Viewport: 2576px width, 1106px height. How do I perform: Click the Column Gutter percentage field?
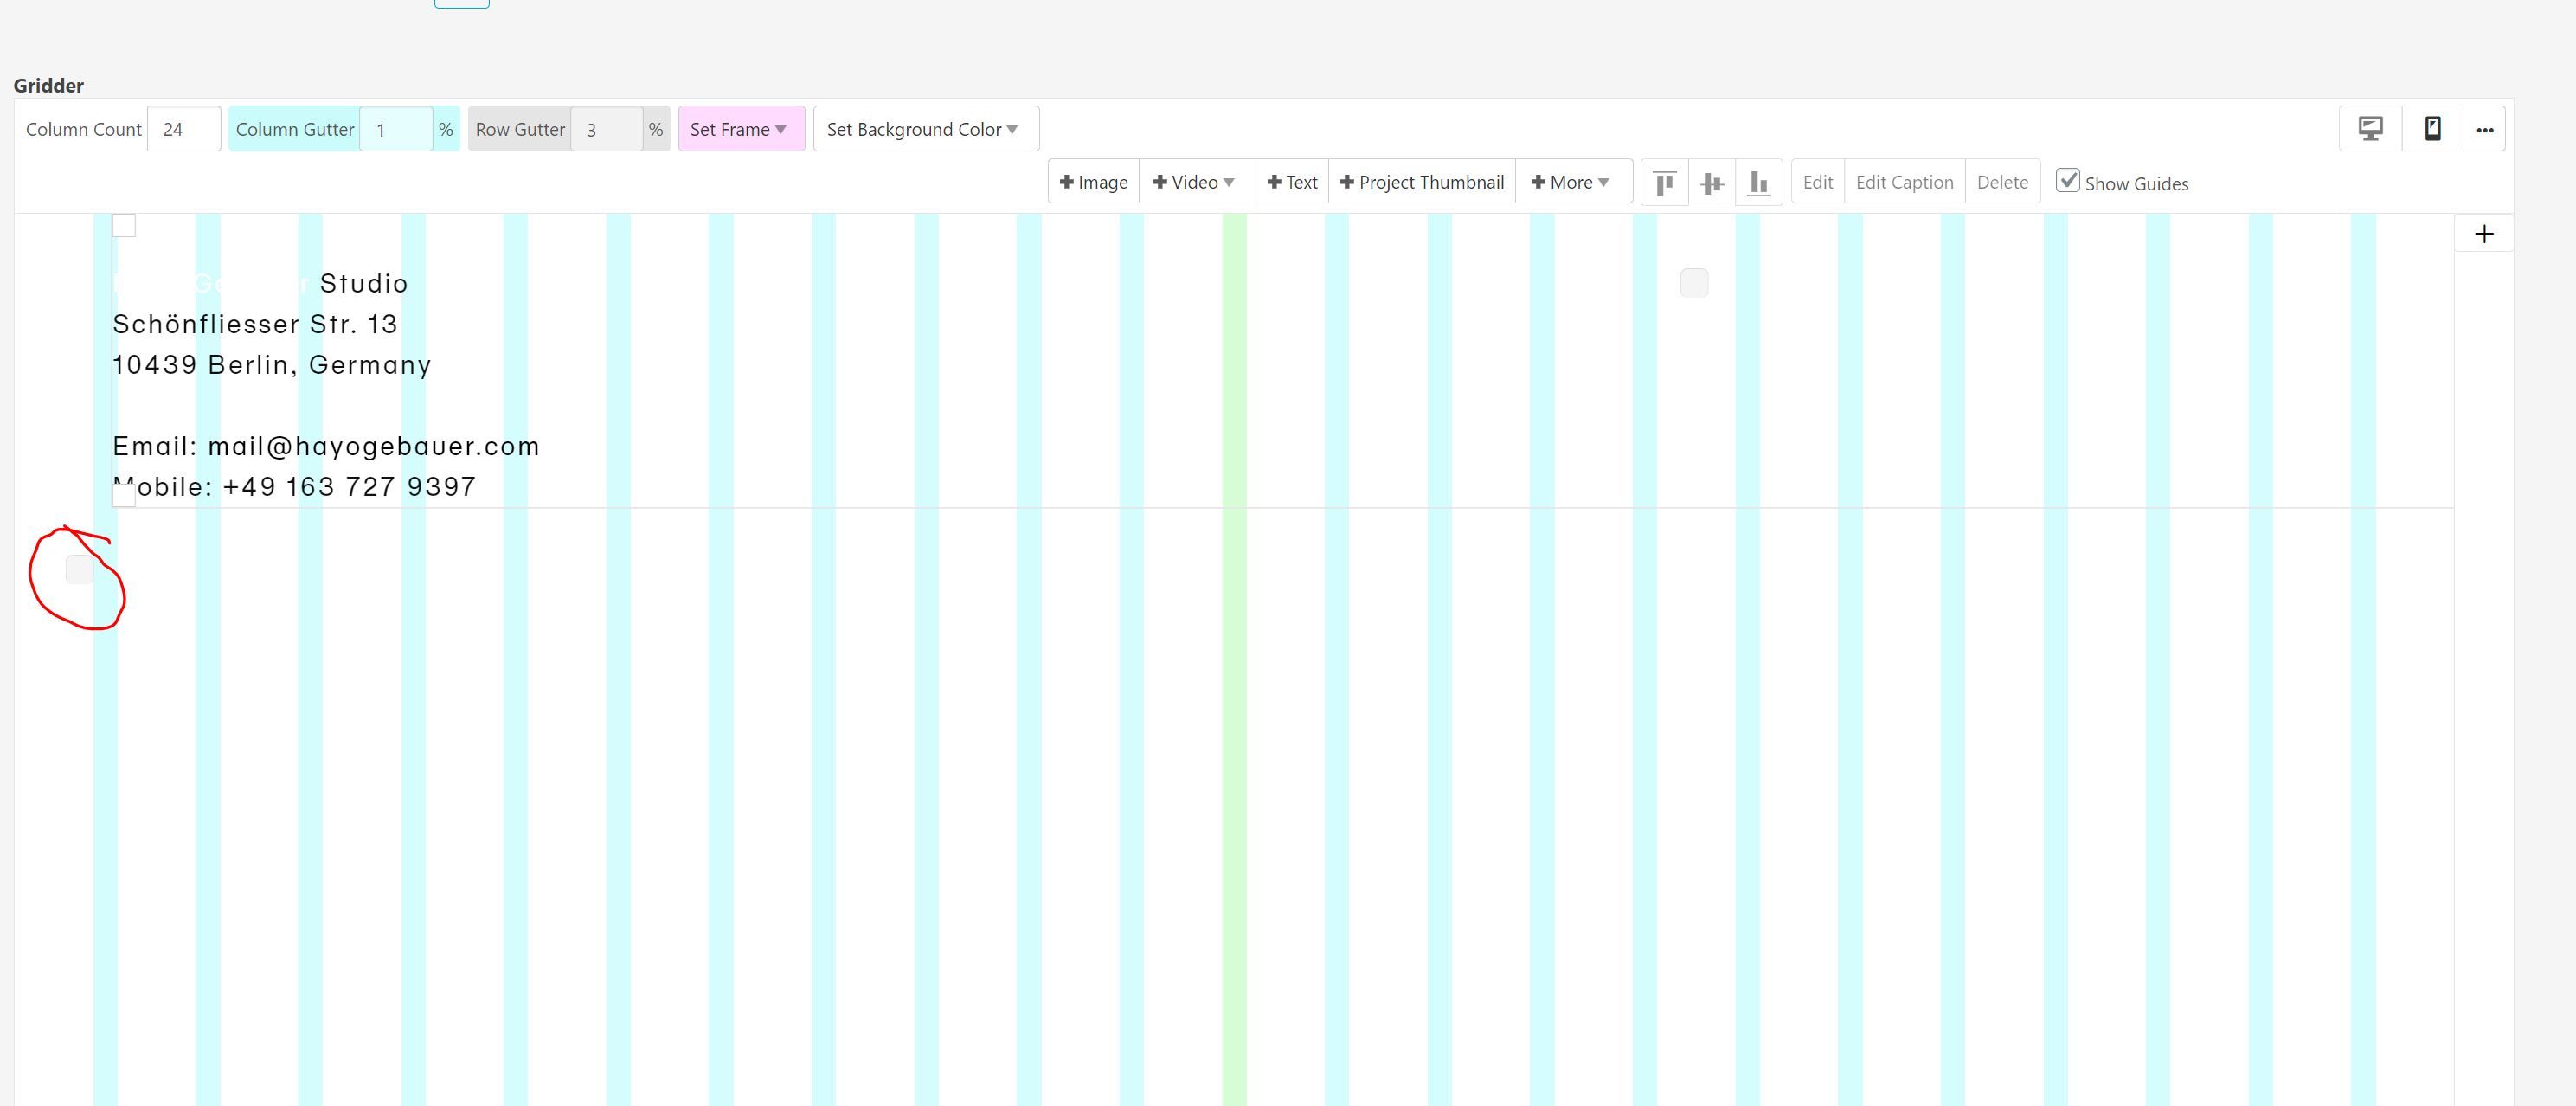click(x=396, y=130)
